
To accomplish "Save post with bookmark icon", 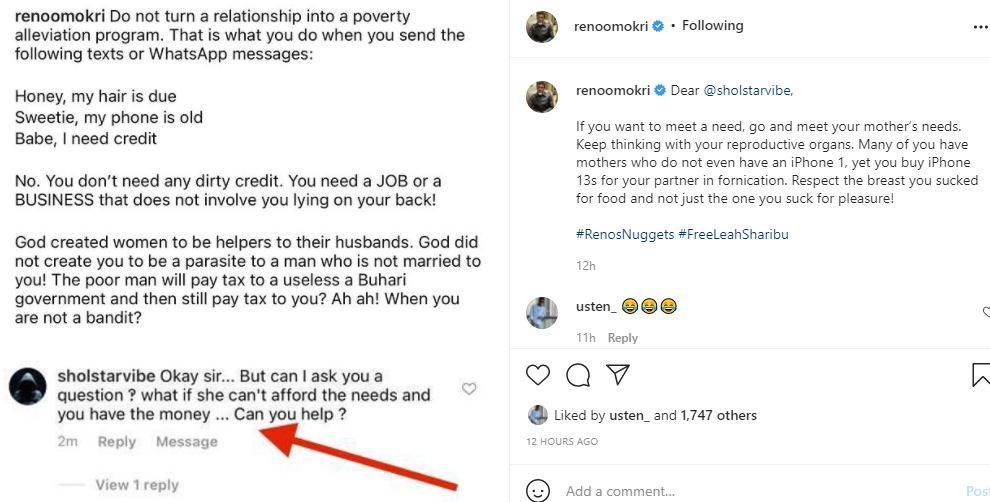I will click(980, 375).
